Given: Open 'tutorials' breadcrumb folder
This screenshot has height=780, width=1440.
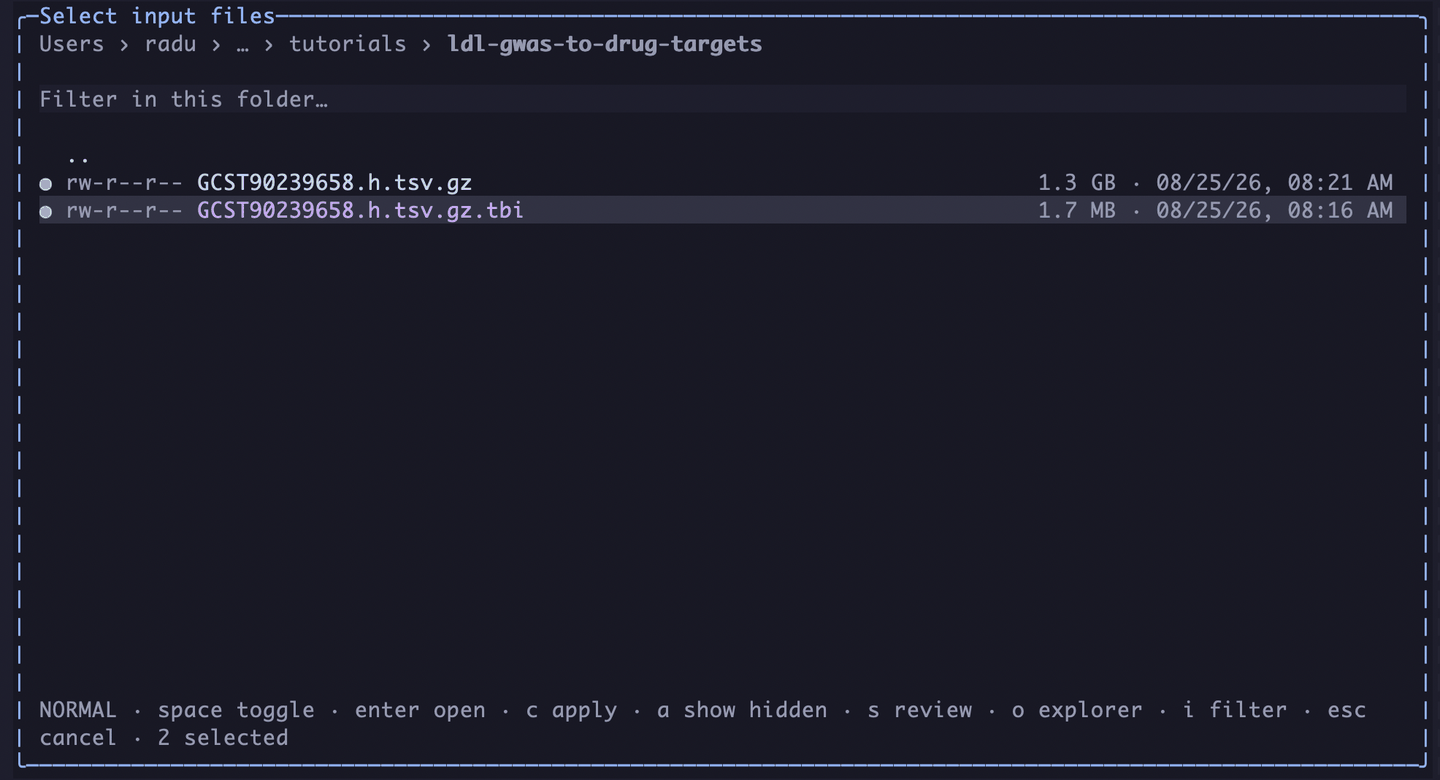Looking at the screenshot, I should 348,44.
